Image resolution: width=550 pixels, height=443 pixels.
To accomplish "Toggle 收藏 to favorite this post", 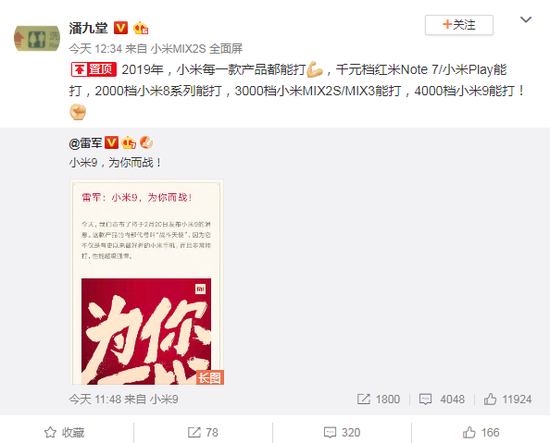I will click(65, 432).
